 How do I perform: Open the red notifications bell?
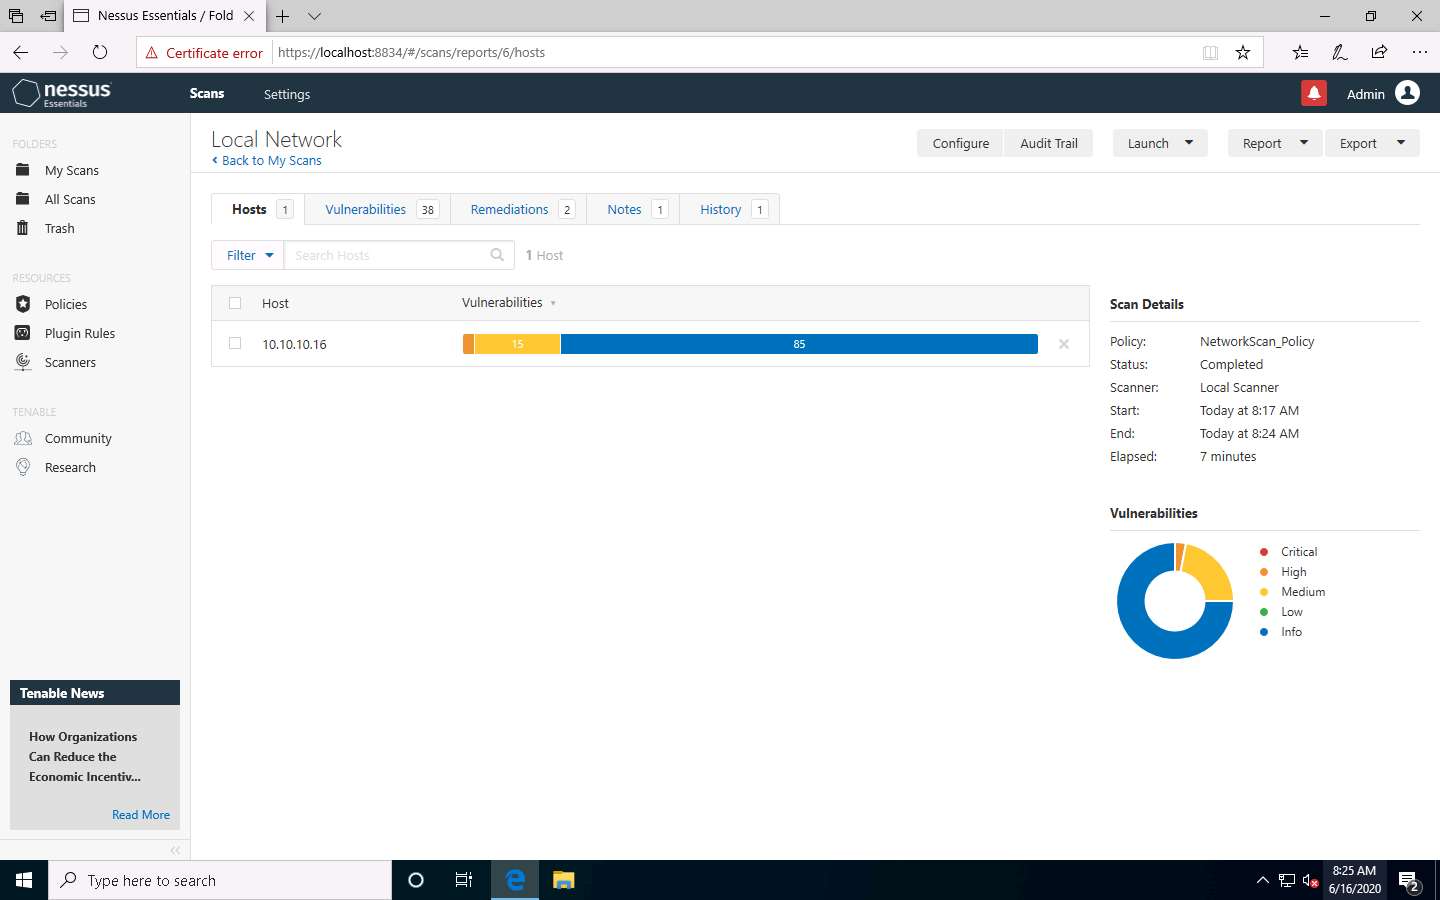1314,93
